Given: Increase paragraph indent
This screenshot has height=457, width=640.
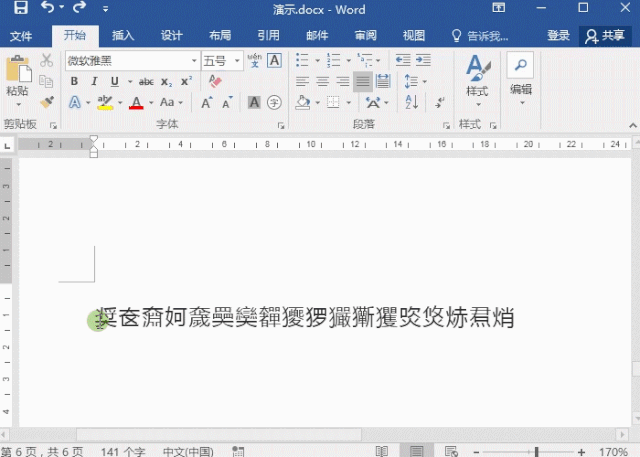Looking at the screenshot, I should click(423, 60).
